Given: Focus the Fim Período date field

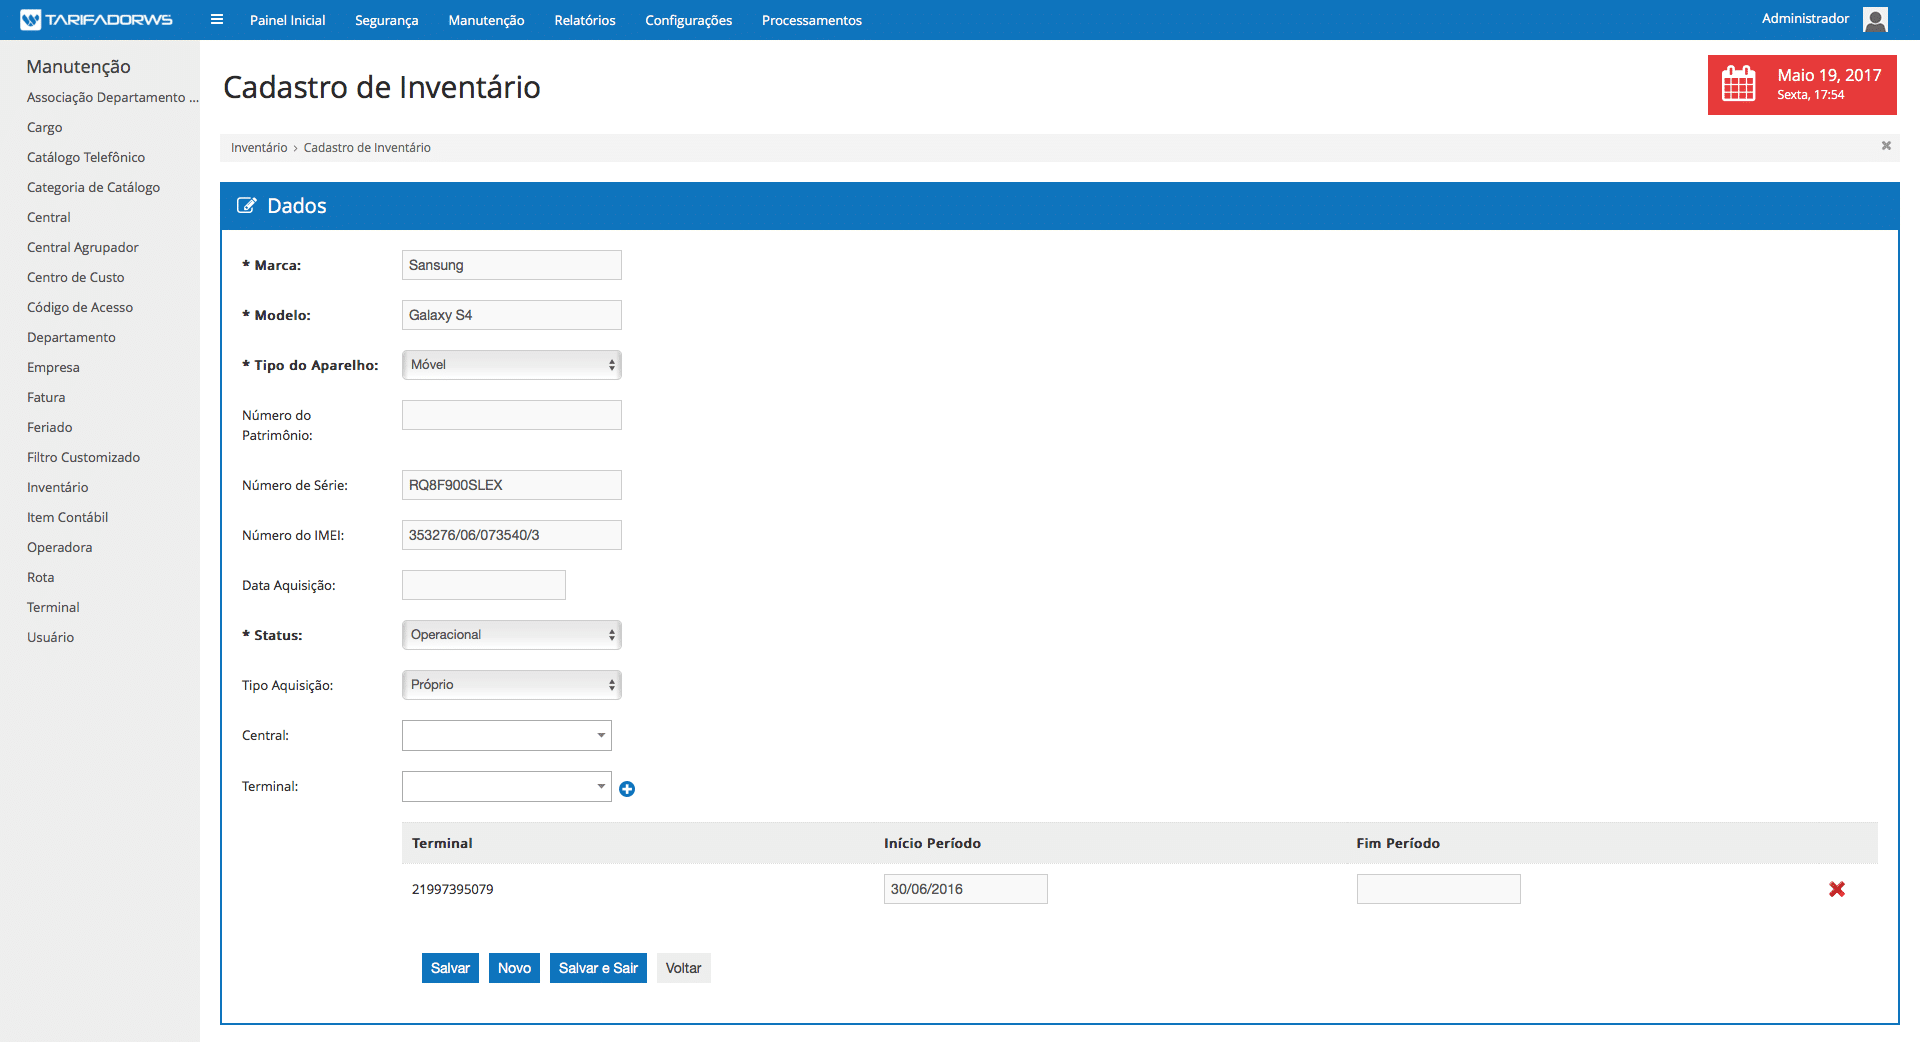Looking at the screenshot, I should (1437, 889).
